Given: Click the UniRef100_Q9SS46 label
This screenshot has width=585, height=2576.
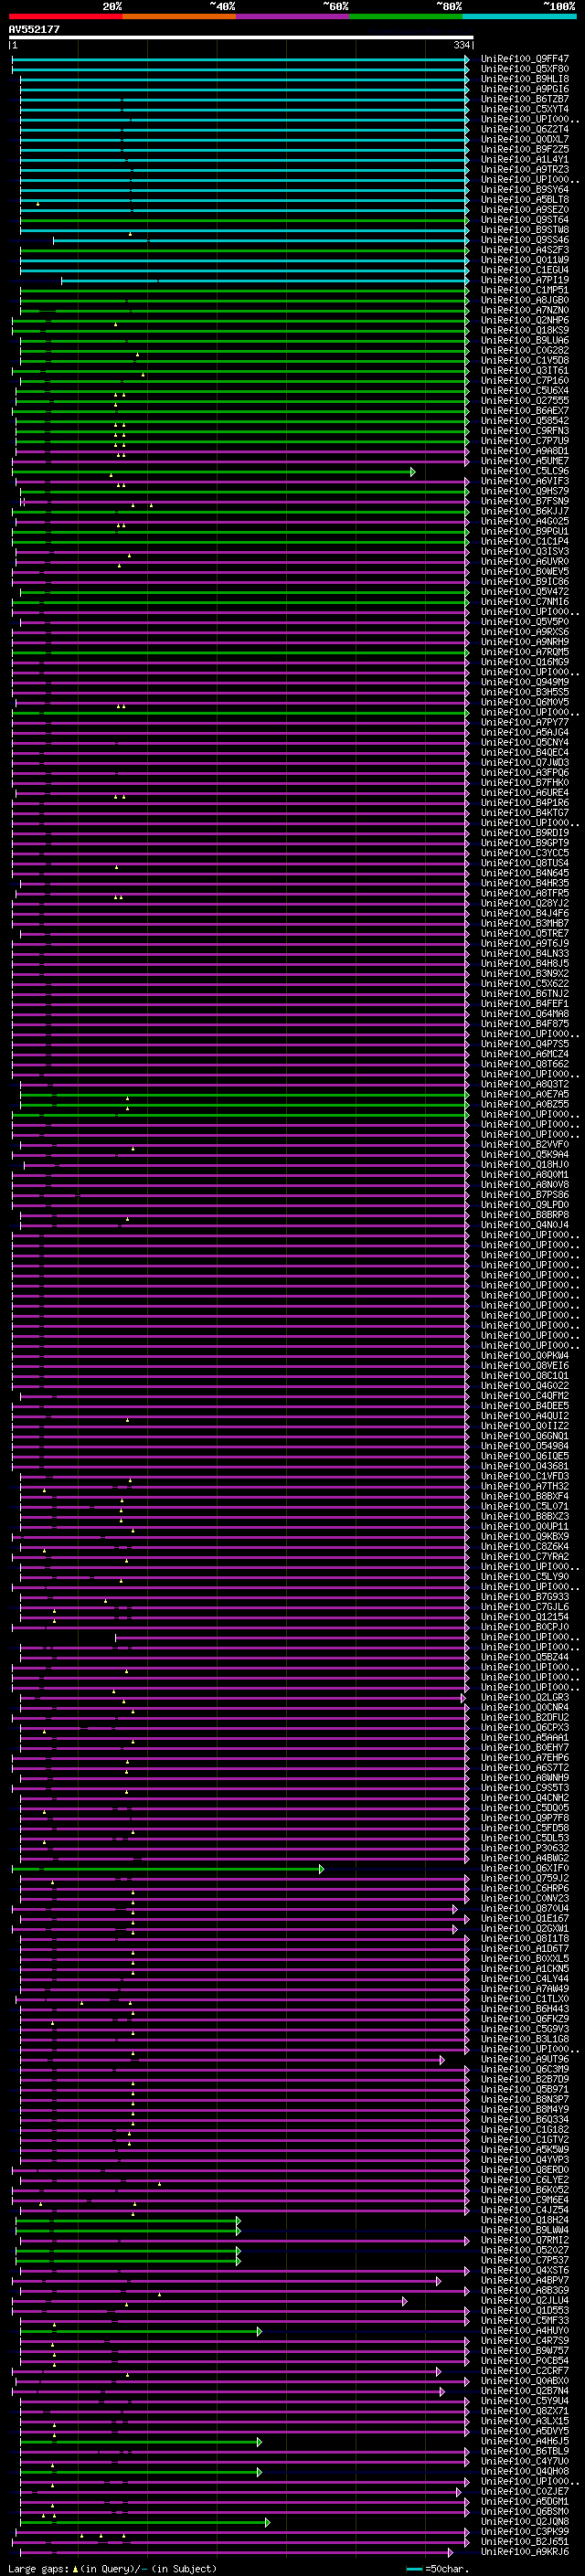Looking at the screenshot, I should [525, 240].
